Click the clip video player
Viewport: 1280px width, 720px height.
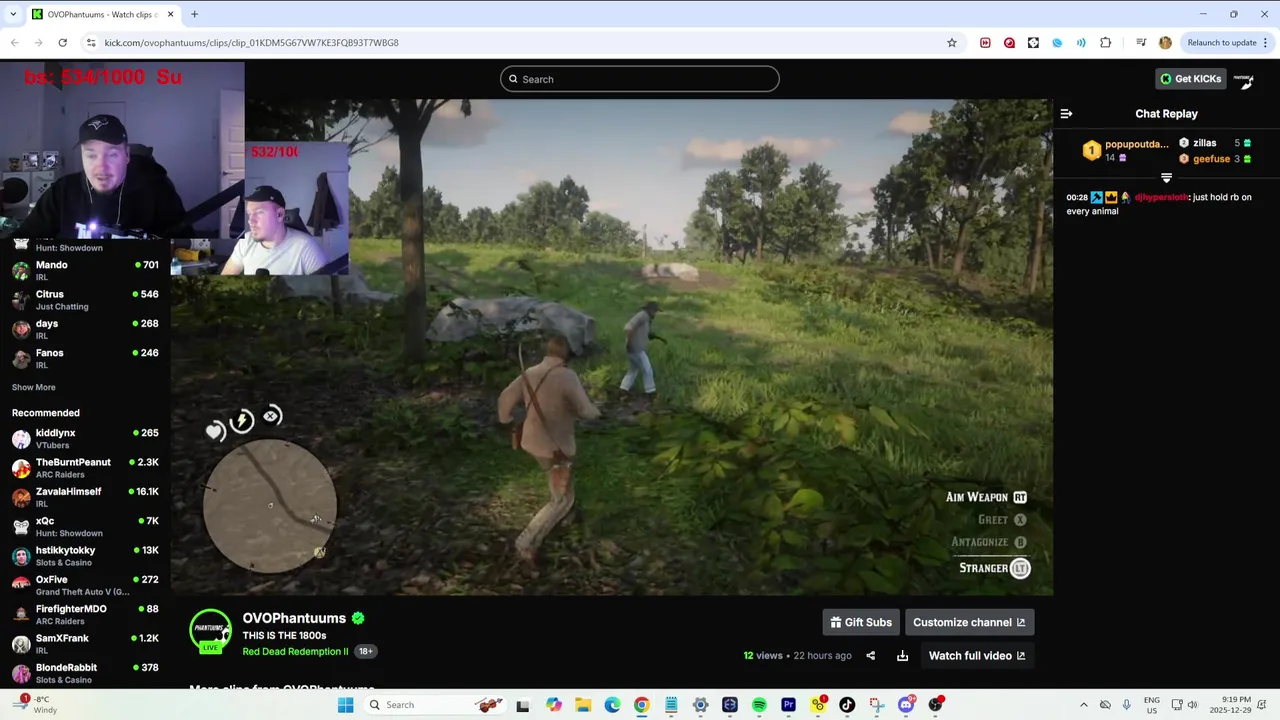click(x=611, y=347)
